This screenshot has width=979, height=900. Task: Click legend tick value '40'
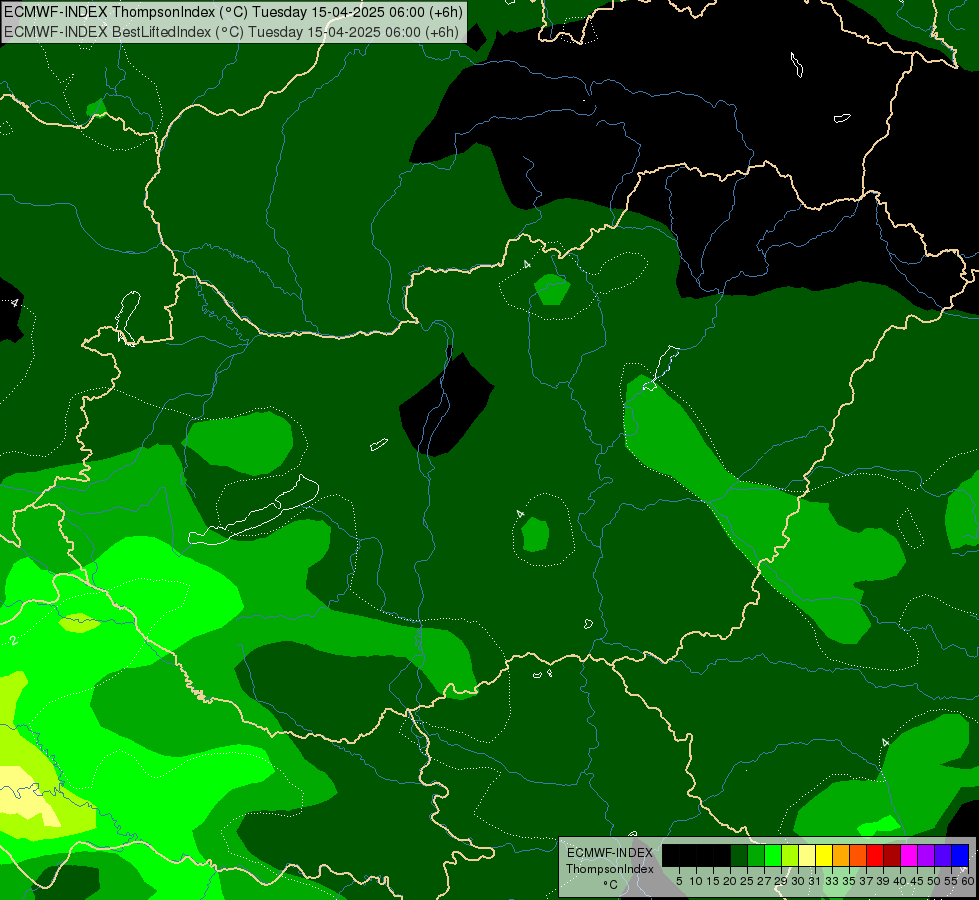pyautogui.click(x=900, y=881)
